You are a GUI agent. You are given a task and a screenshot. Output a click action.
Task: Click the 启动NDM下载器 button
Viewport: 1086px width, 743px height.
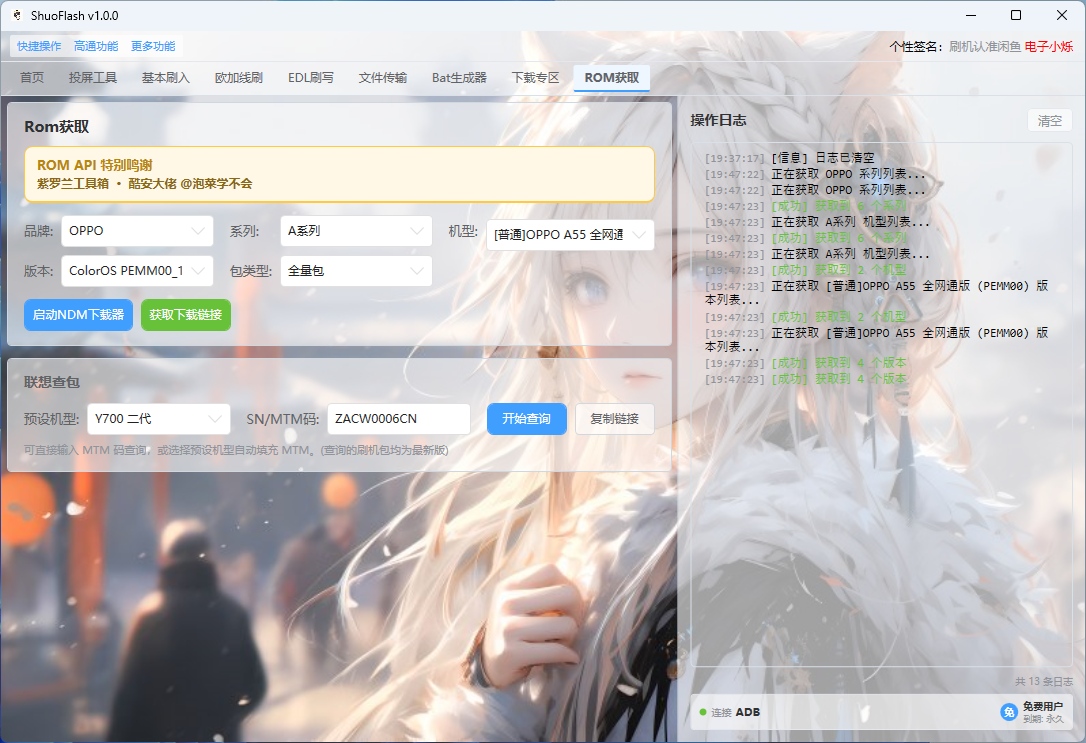click(x=78, y=315)
